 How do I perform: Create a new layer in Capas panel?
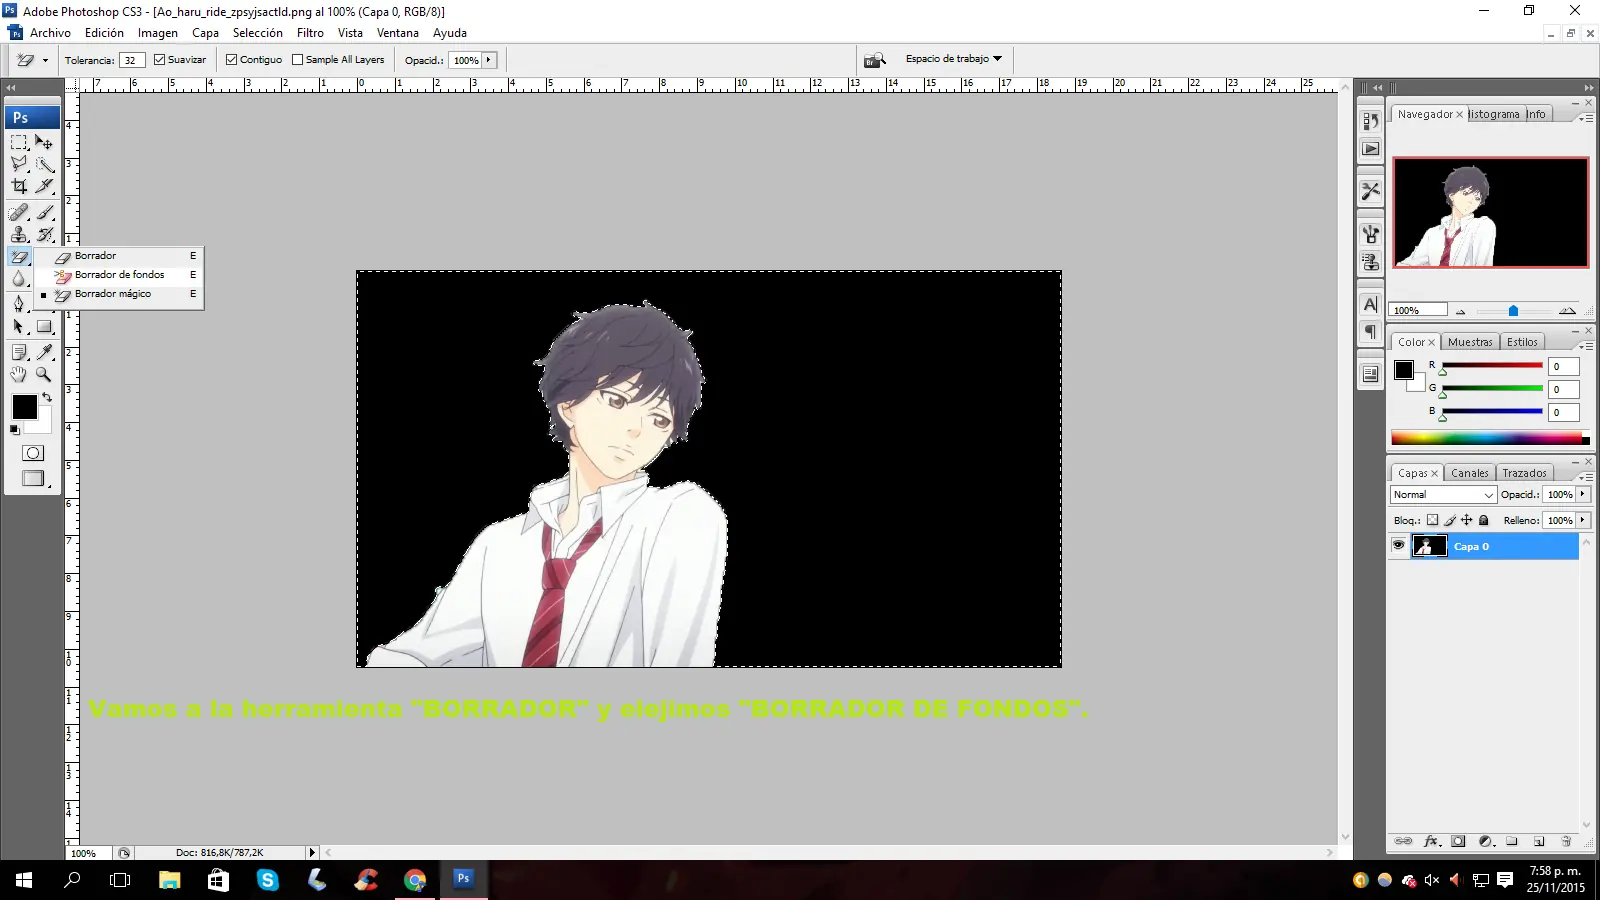(x=1539, y=842)
